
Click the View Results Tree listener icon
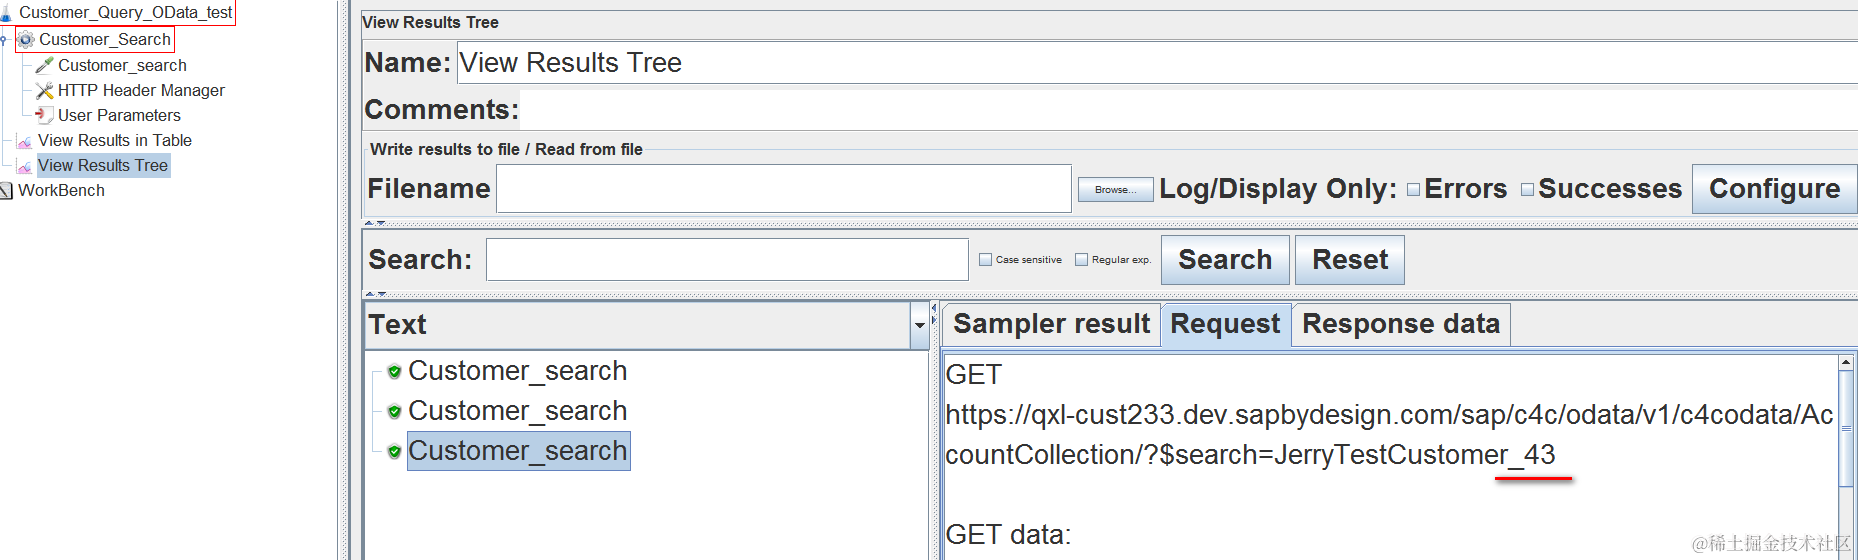click(25, 166)
